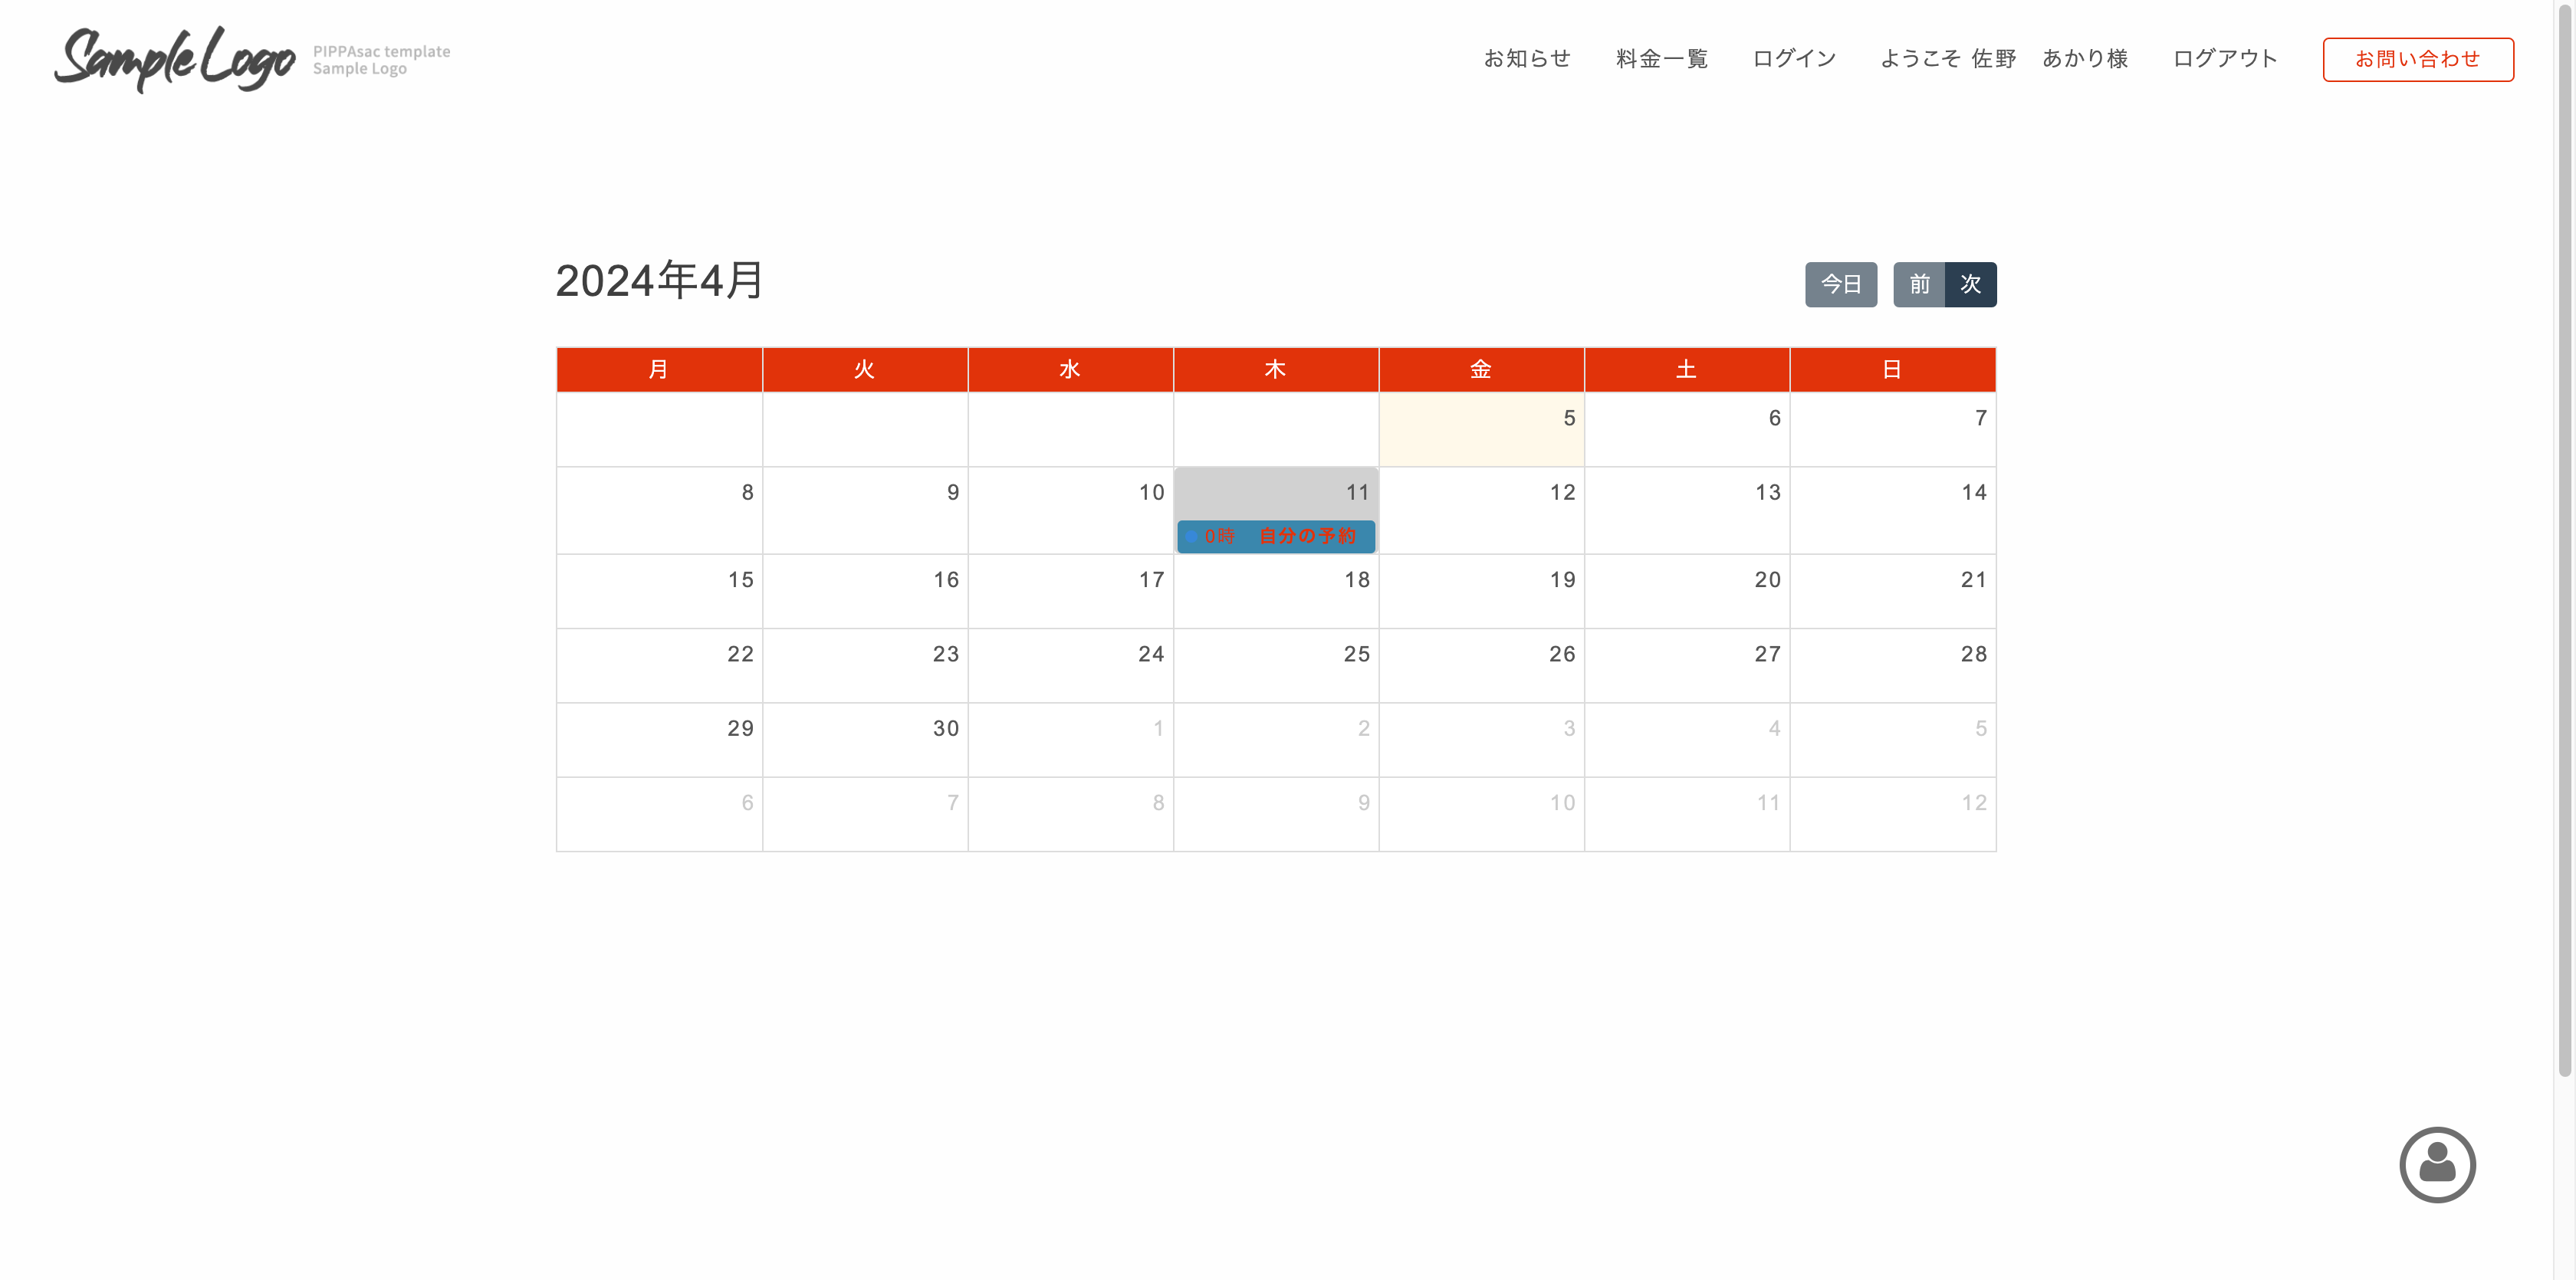2576x1280 pixels.
Task: Open the 料金一覧 menu item
Action: (x=1661, y=59)
